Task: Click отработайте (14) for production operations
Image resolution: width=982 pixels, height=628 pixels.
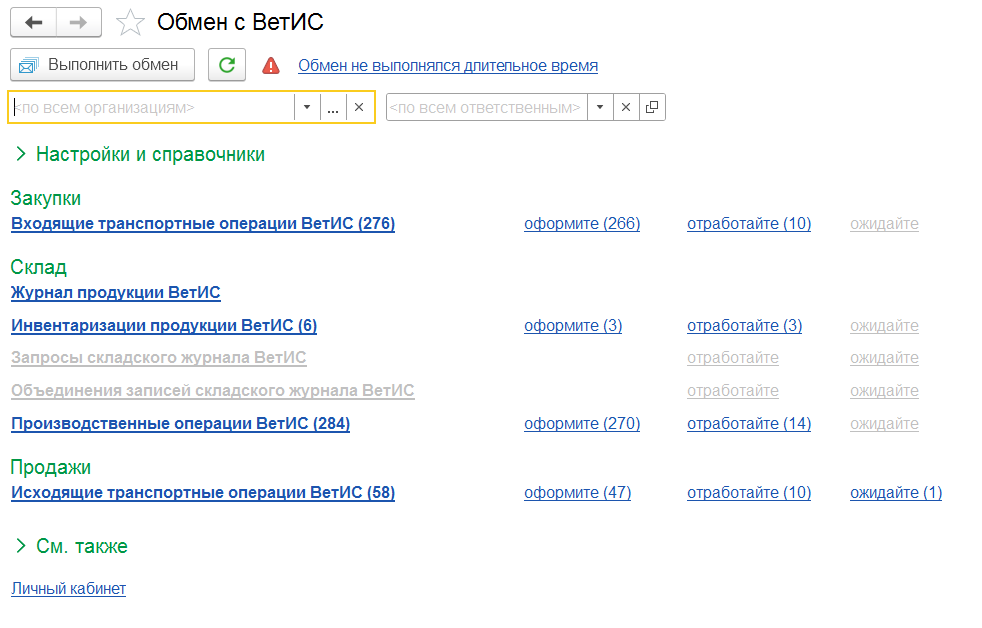Action: (x=749, y=424)
